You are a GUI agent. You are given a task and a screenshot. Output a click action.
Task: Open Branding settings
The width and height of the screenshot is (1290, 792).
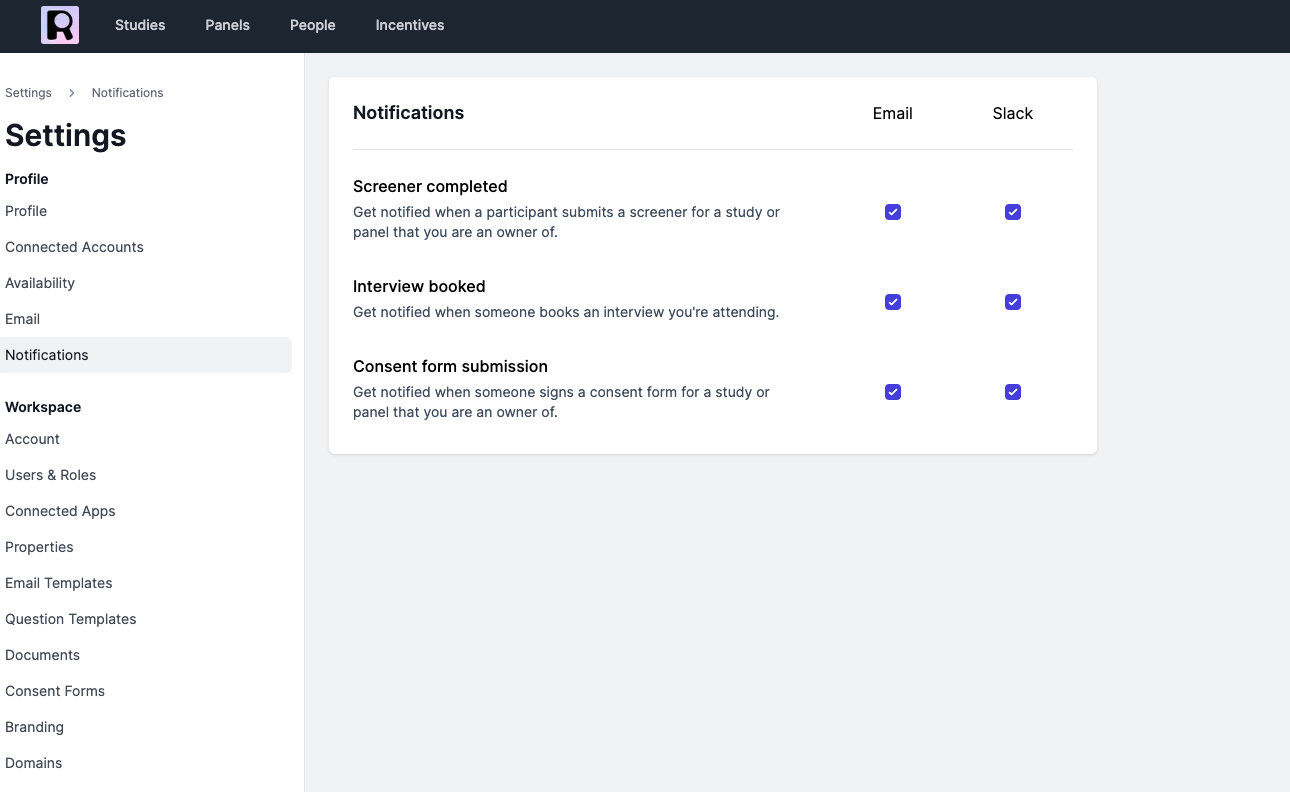tap(34, 727)
